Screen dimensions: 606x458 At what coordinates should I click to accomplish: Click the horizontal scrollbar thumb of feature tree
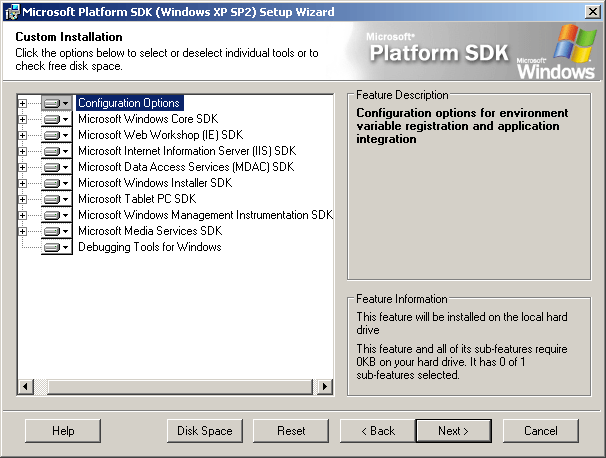pyautogui.click(x=180, y=386)
